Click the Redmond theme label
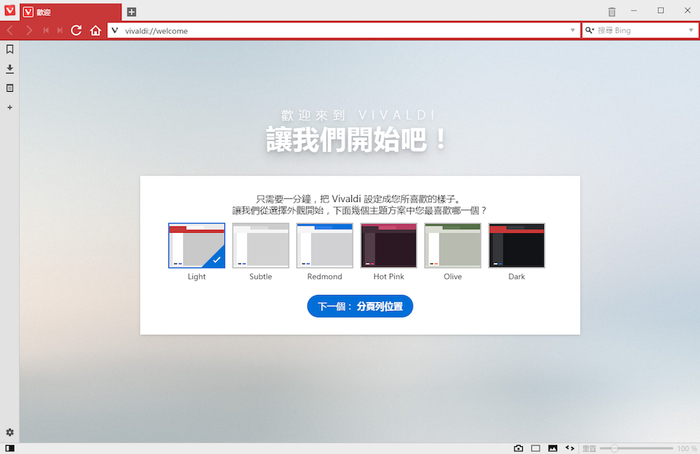The image size is (700, 454). point(325,276)
